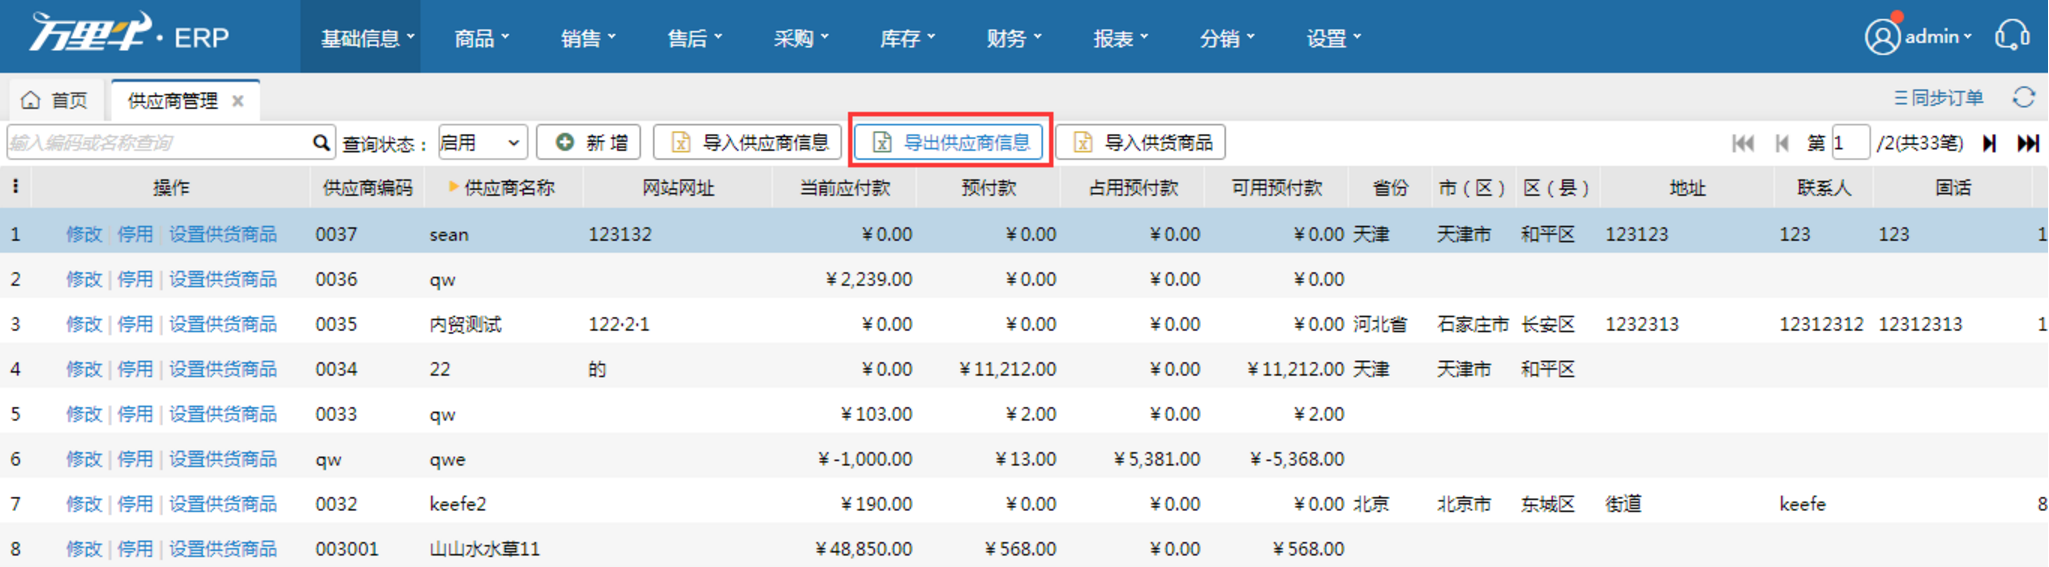This screenshot has height=567, width=2049.
Task: Click the refresh icon beside 同步订单
Action: click(x=2024, y=97)
